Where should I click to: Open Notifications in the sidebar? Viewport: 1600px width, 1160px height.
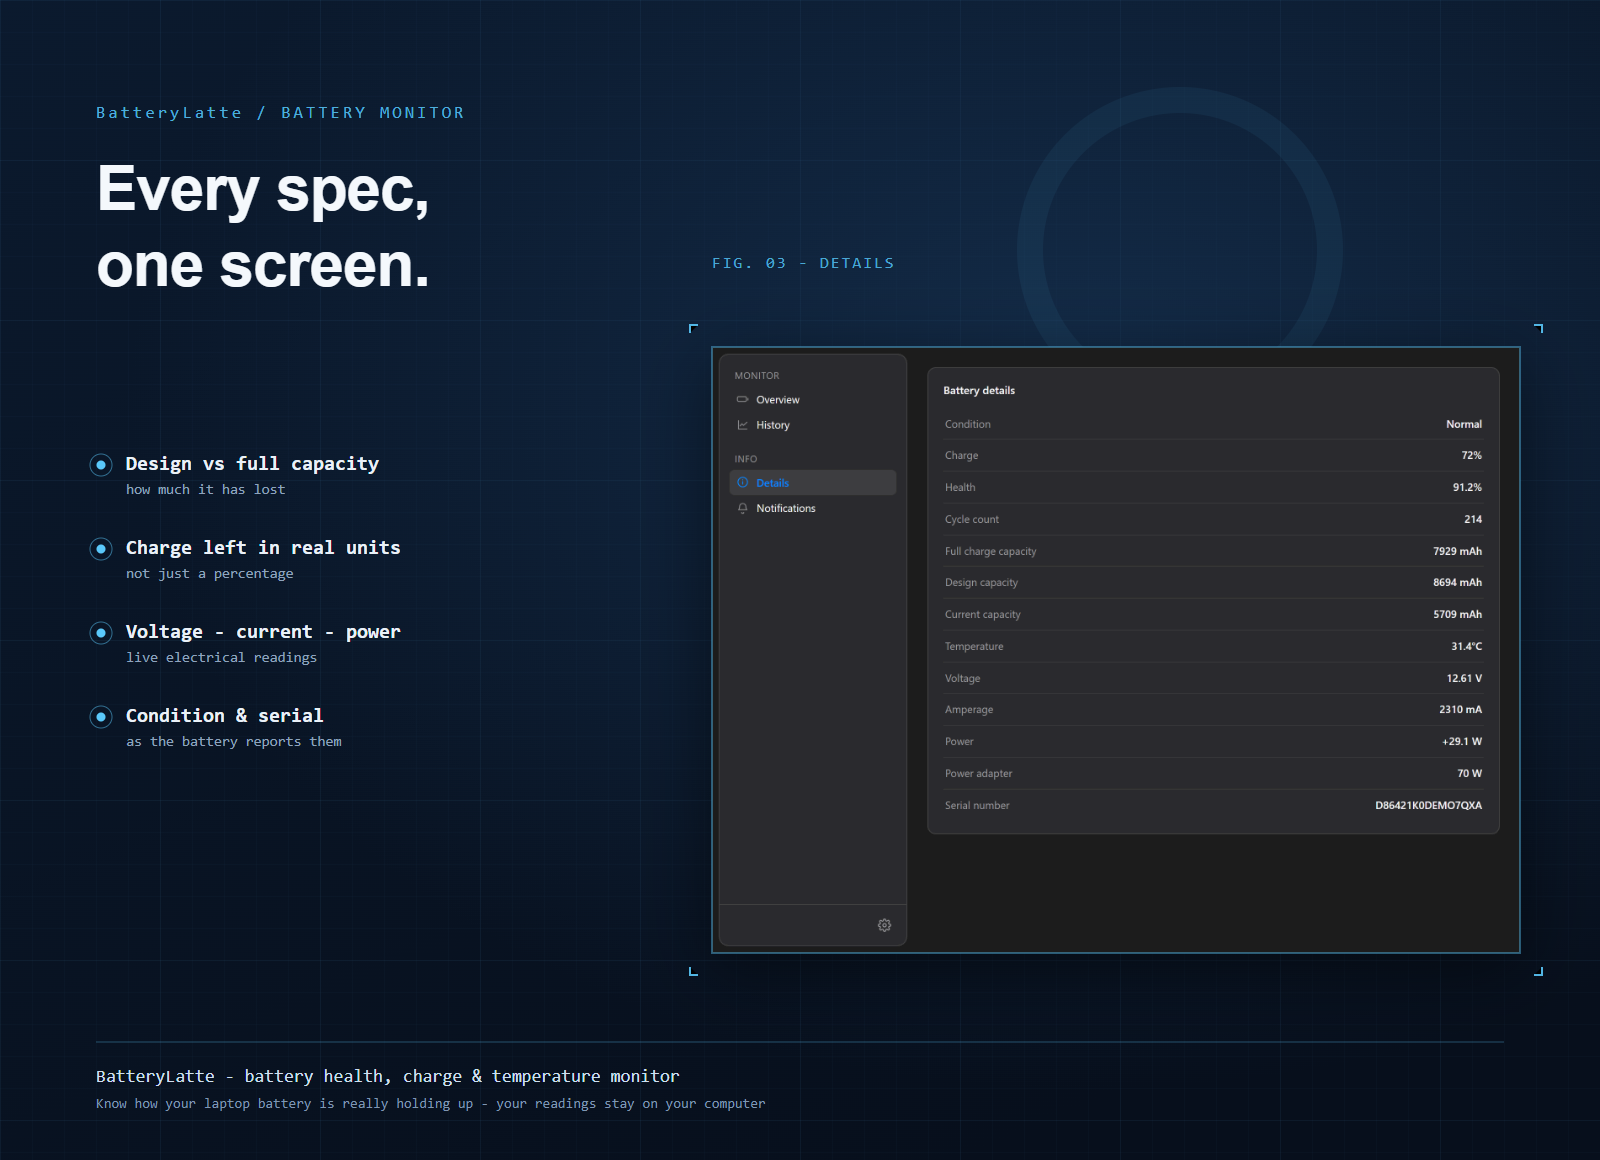[x=813, y=508]
